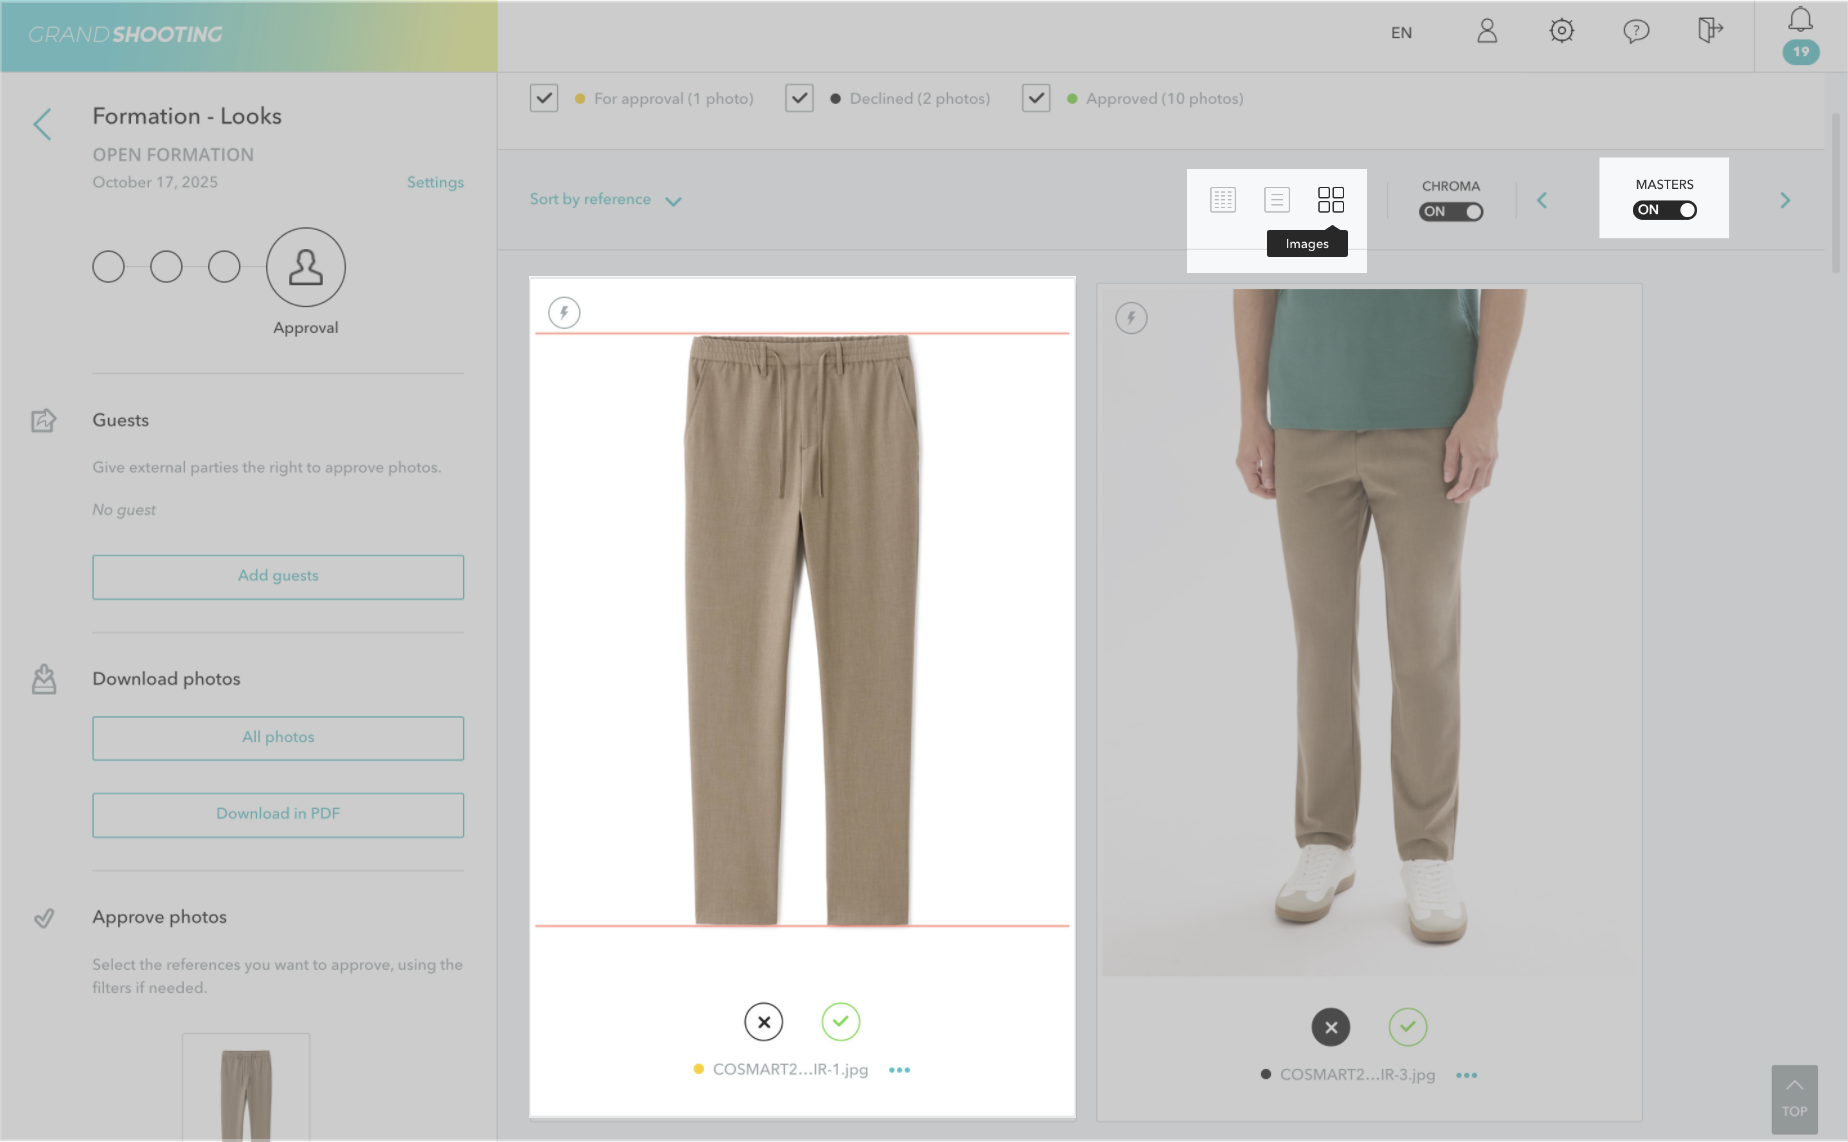Viewport: 1848px width, 1142px height.
Task: Click the lightning icon on model photo
Action: coord(1131,318)
